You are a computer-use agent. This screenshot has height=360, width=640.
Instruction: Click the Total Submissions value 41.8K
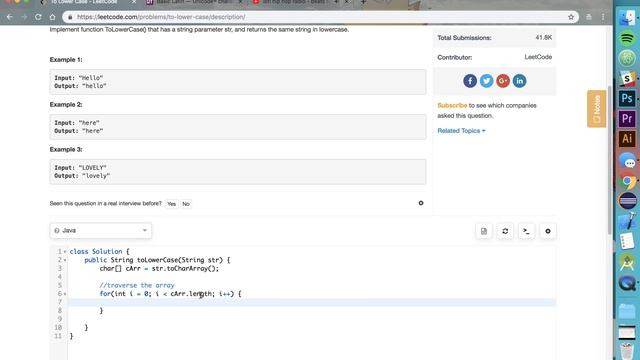tap(544, 38)
